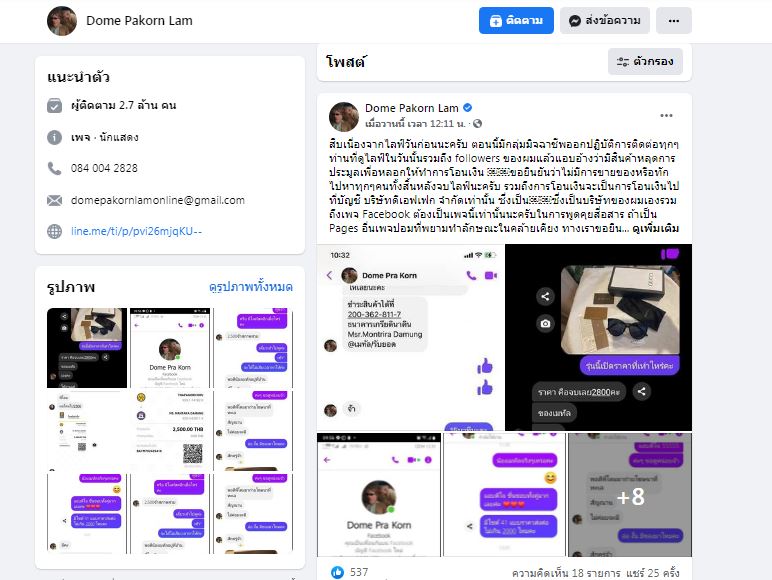Click the globe privacy icon on post
The width and height of the screenshot is (772, 580).
pos(477,124)
